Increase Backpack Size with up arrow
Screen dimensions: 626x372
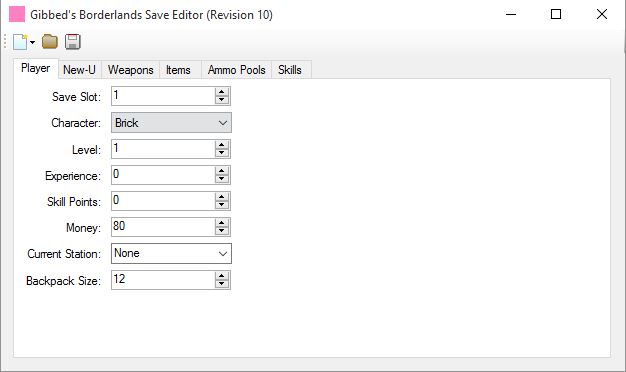pyautogui.click(x=222, y=276)
